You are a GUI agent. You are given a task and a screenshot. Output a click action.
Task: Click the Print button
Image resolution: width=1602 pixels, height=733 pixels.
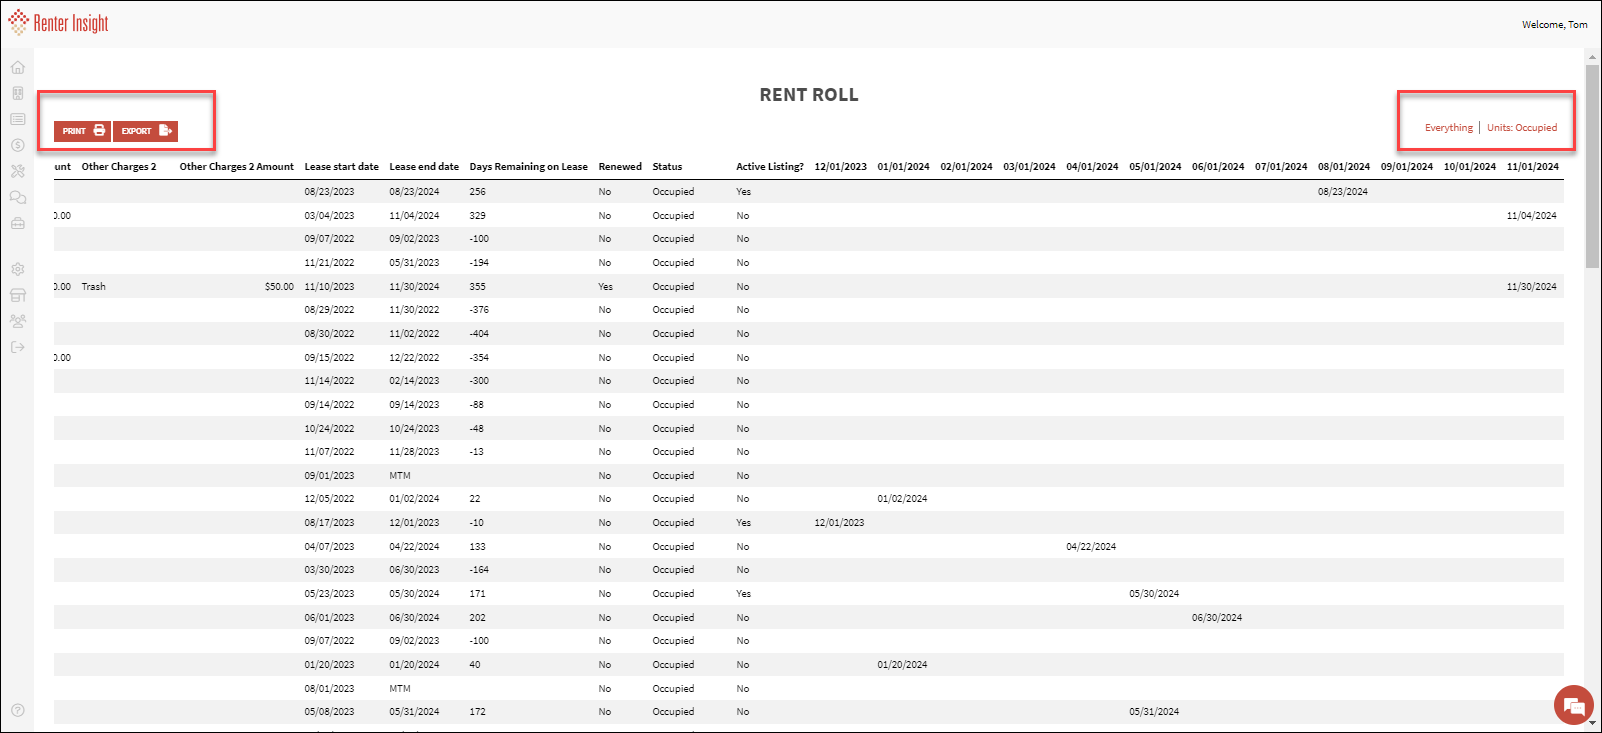pyautogui.click(x=83, y=131)
